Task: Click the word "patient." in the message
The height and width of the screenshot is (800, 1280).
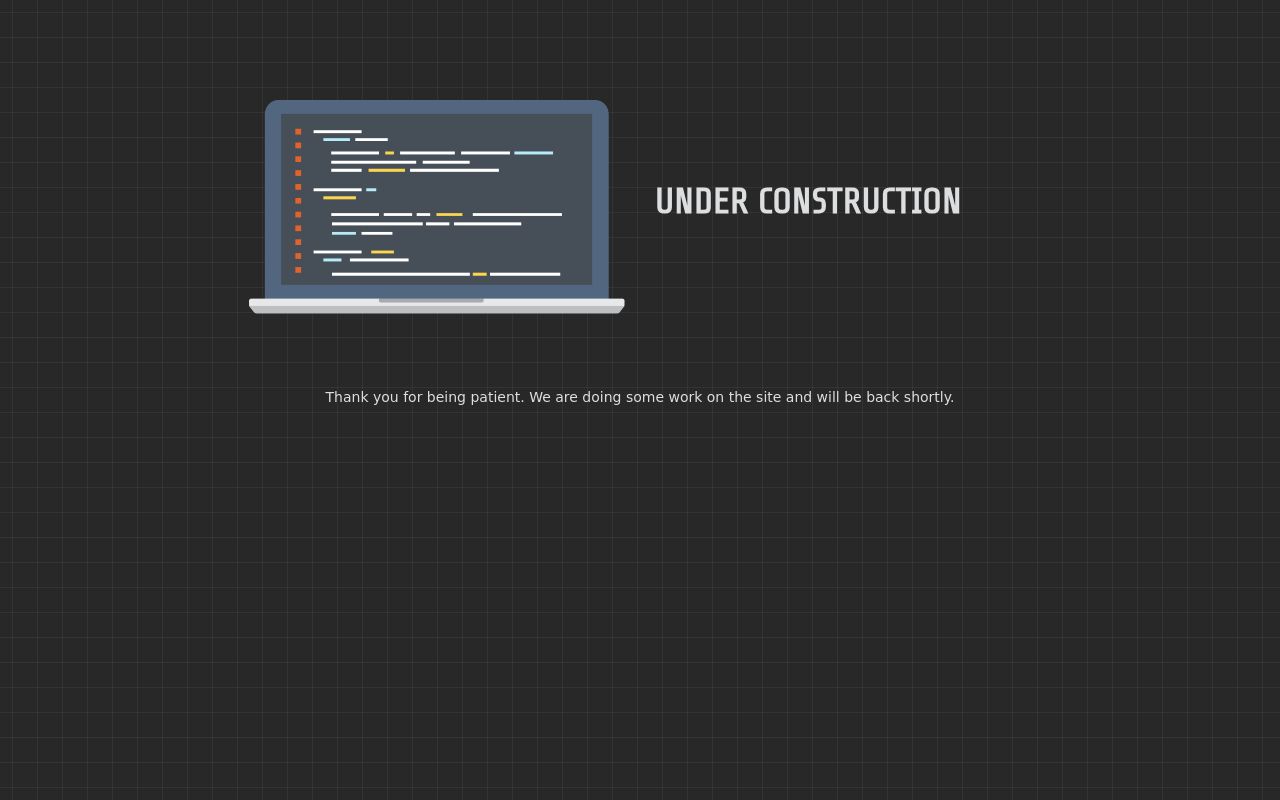Action: point(497,397)
